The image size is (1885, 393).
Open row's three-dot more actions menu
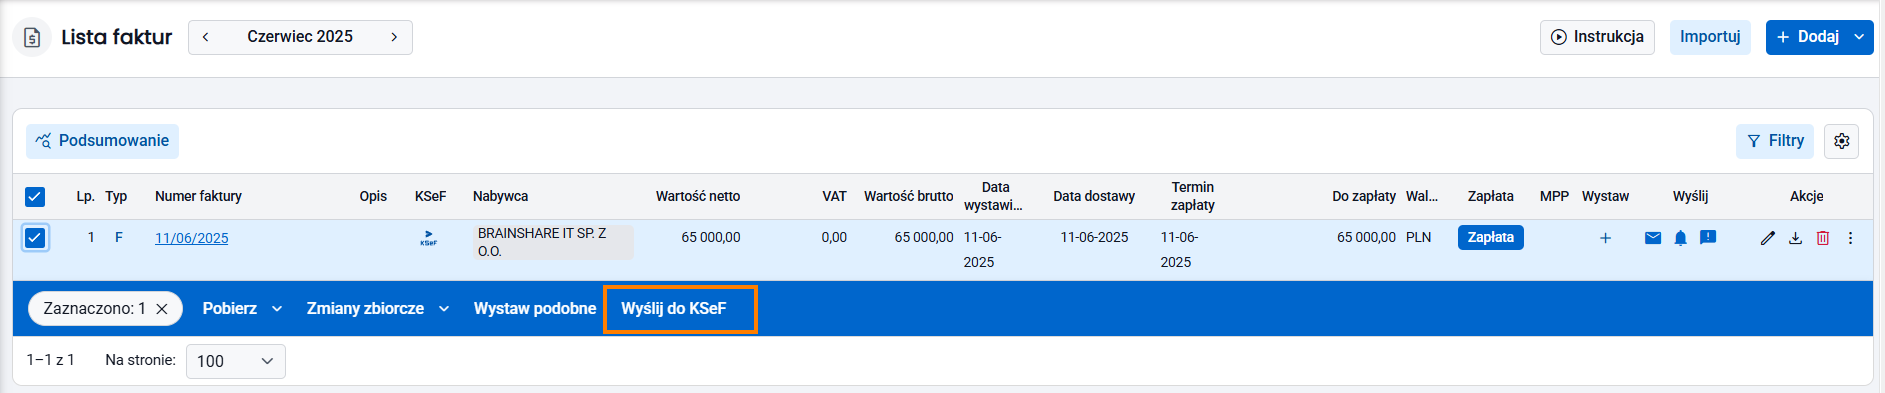[1851, 238]
